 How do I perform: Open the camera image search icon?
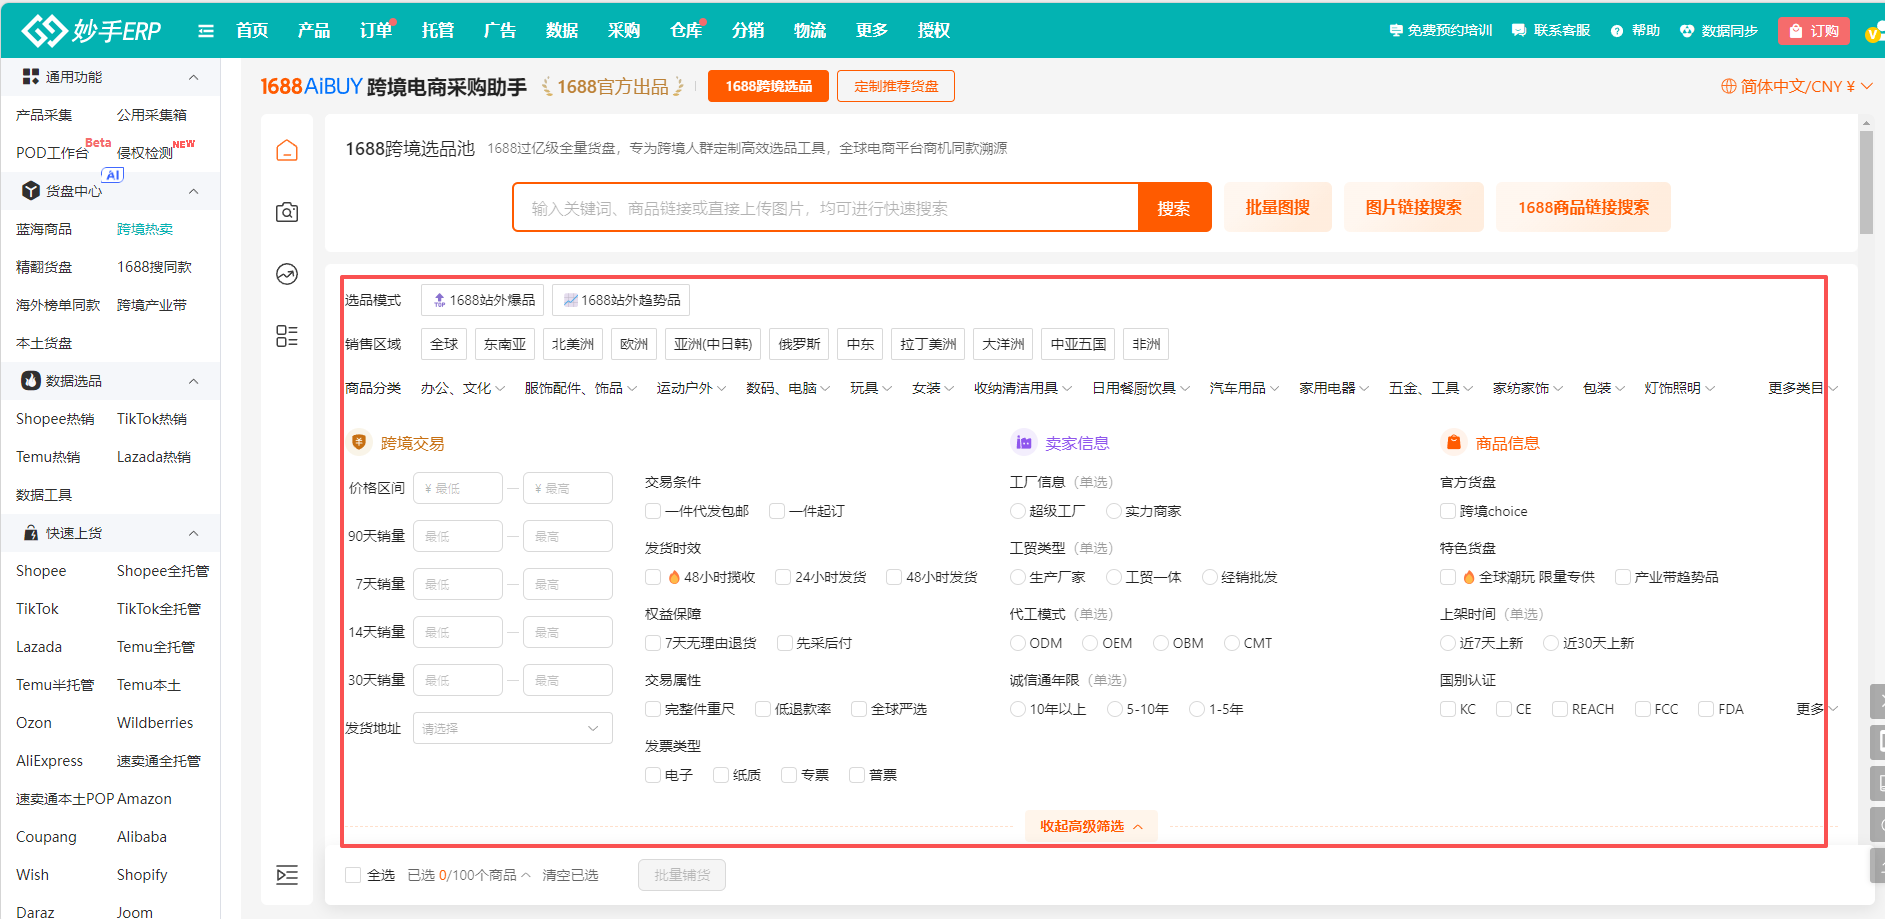click(x=287, y=212)
